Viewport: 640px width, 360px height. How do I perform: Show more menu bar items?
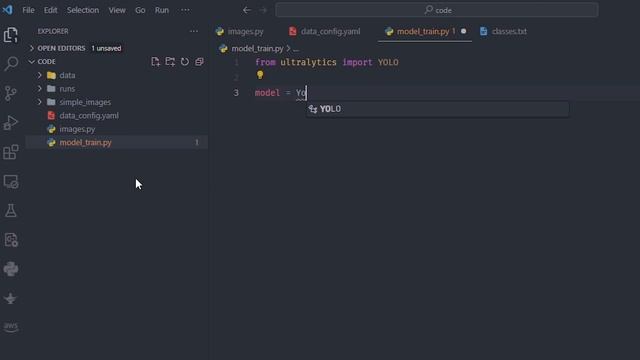pos(185,10)
